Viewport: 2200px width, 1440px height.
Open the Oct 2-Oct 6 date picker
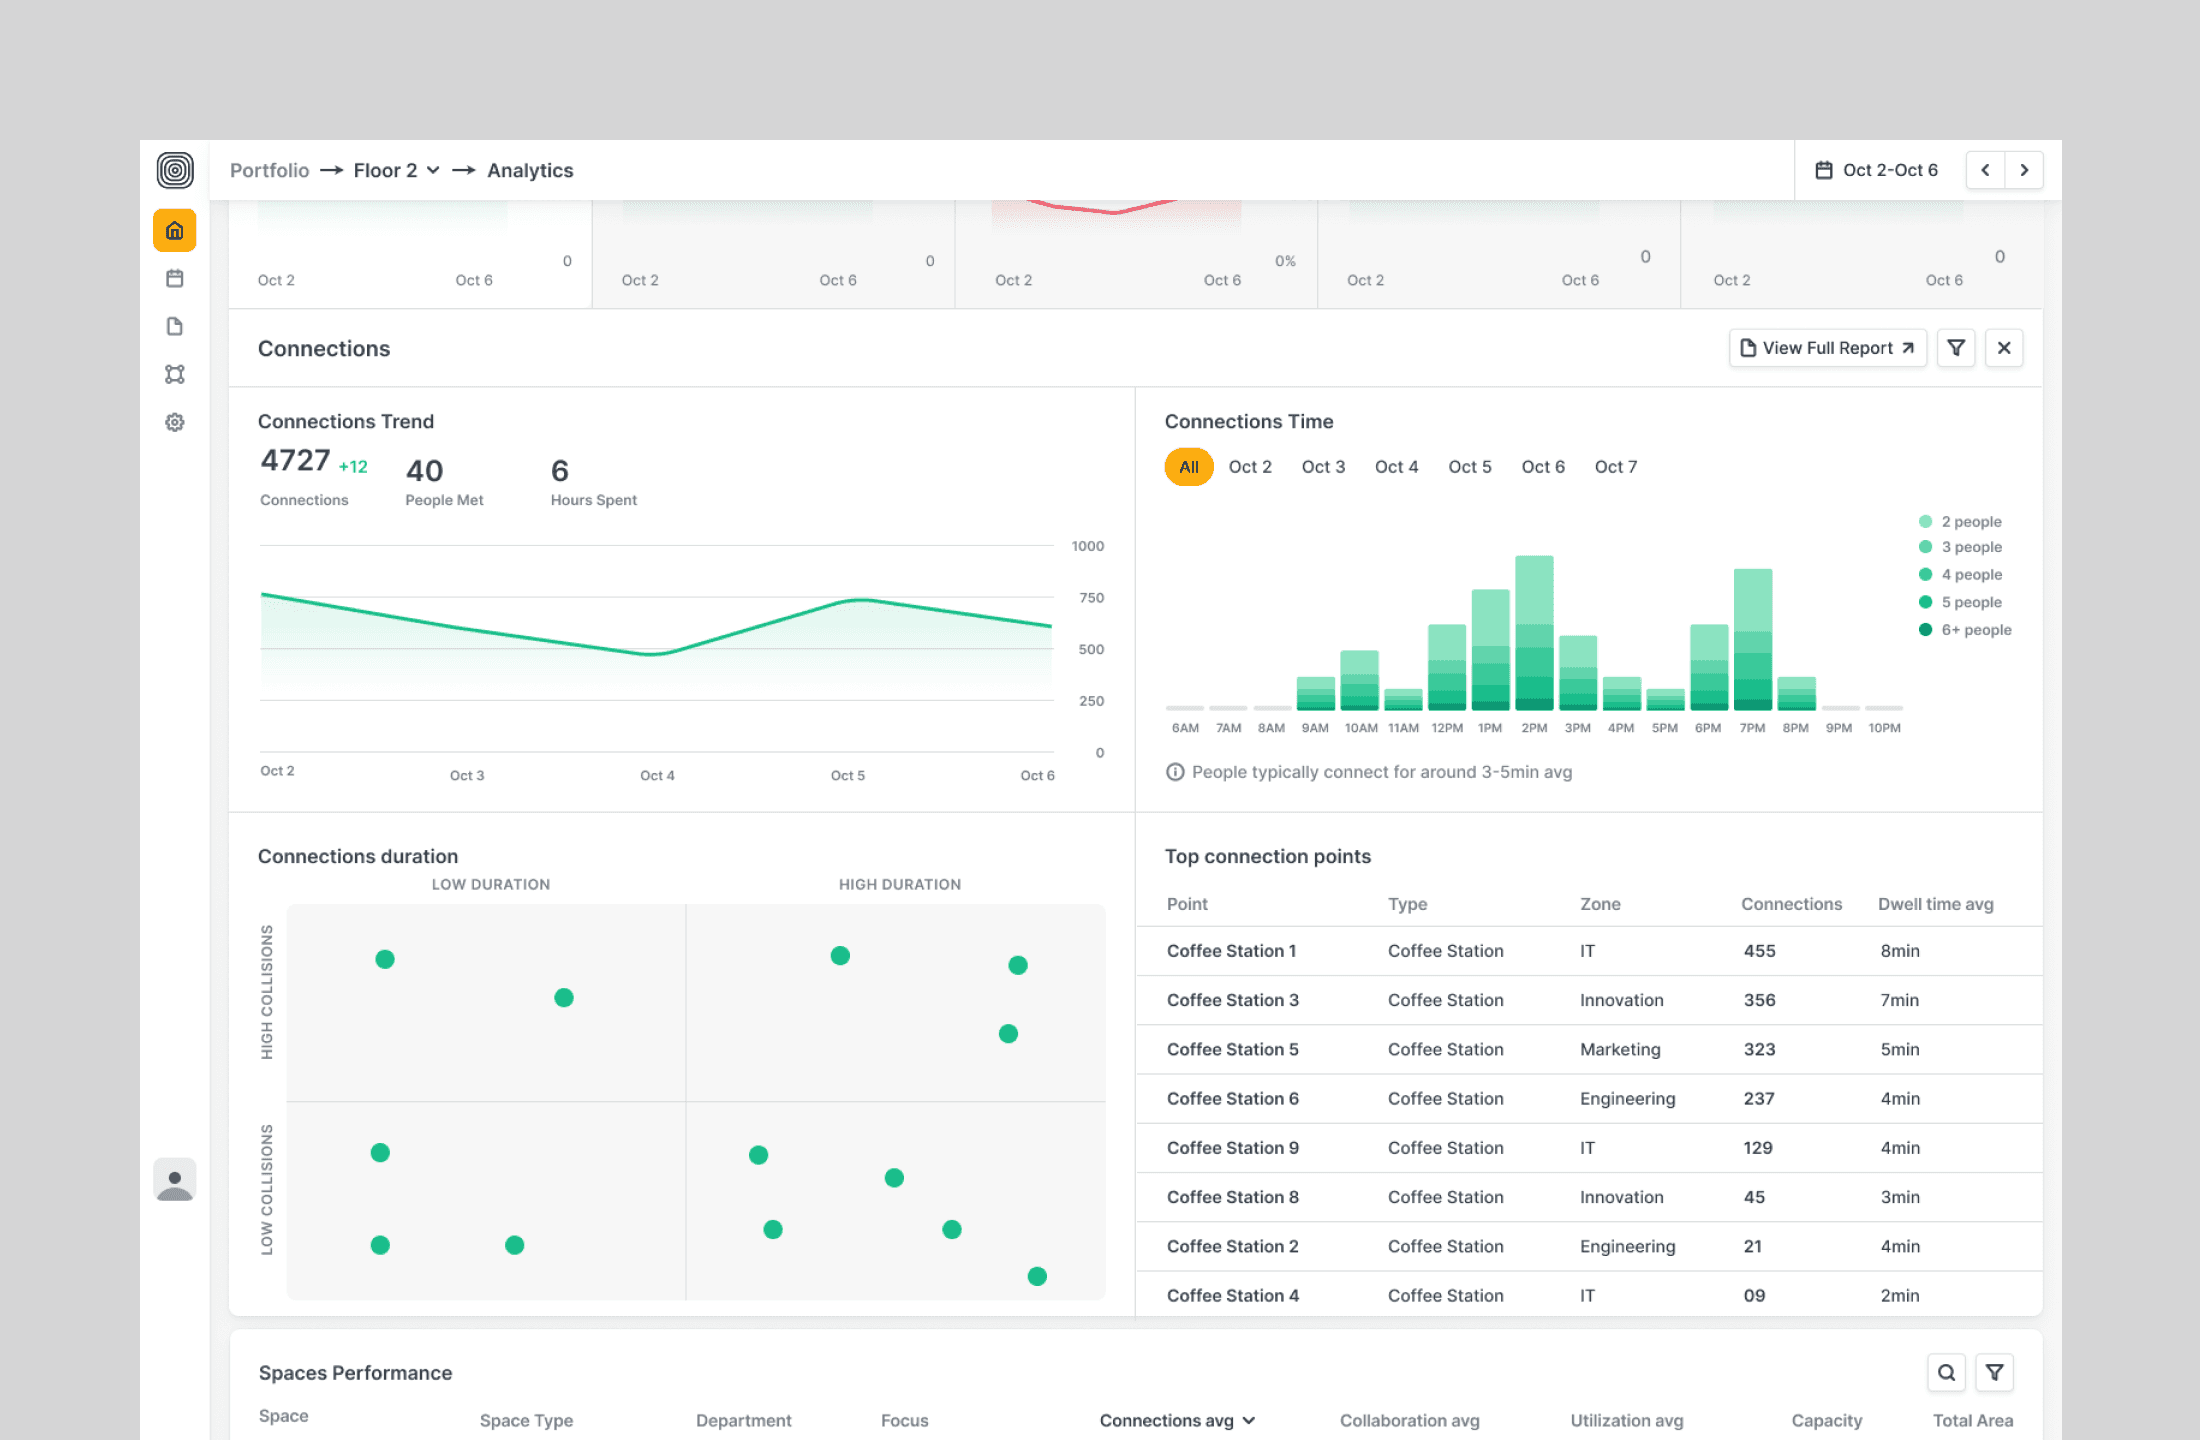(x=1877, y=170)
